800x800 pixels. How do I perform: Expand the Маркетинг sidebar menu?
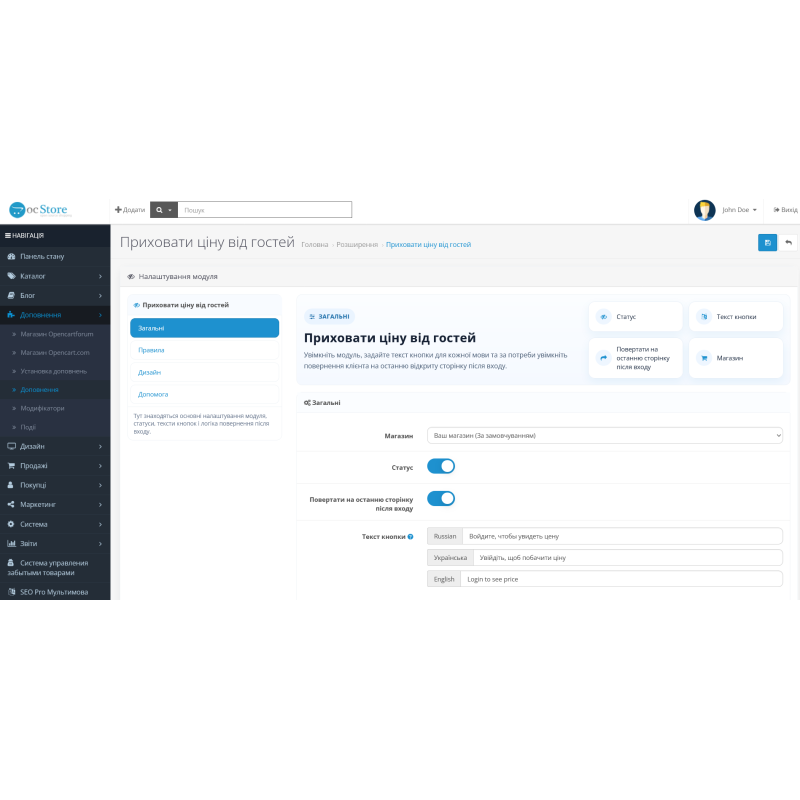click(x=55, y=505)
